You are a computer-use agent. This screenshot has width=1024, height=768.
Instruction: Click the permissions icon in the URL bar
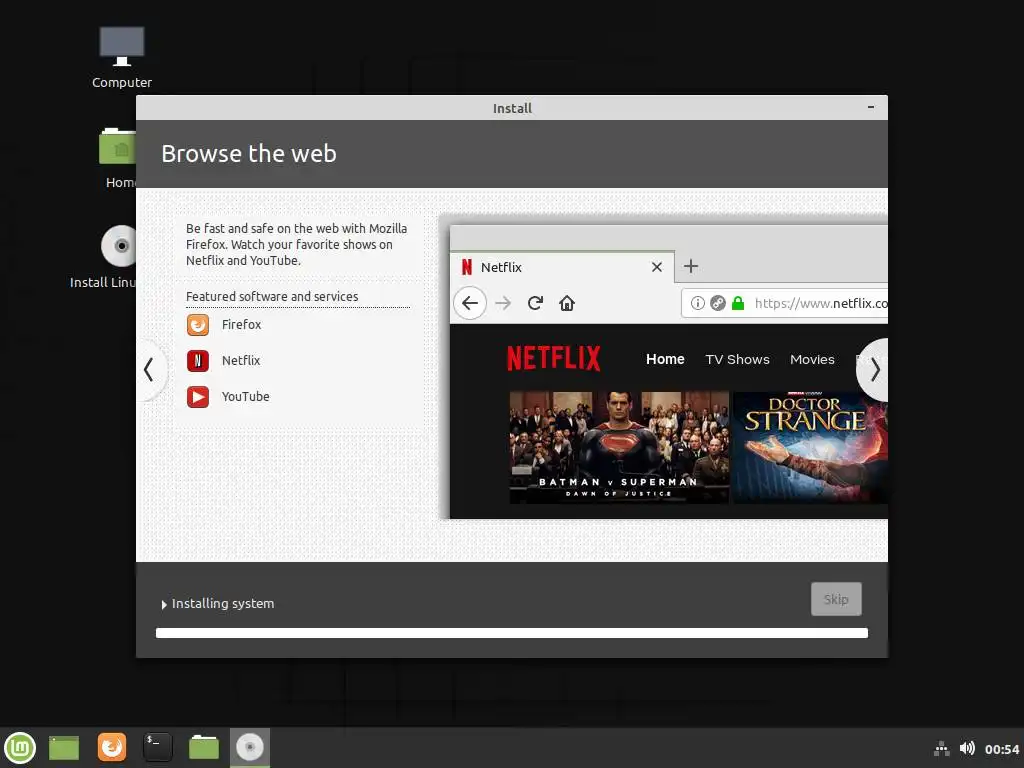click(718, 303)
